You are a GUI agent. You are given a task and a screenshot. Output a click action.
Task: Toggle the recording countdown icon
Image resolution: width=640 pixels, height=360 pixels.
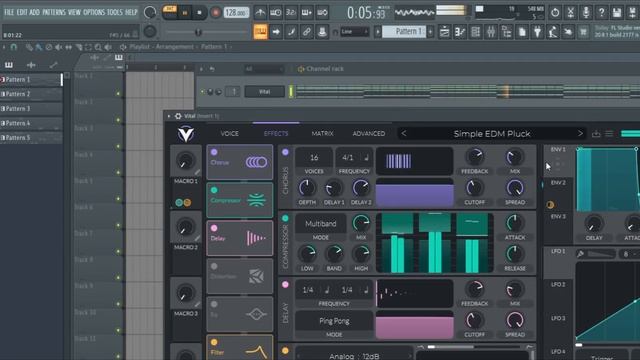291,13
